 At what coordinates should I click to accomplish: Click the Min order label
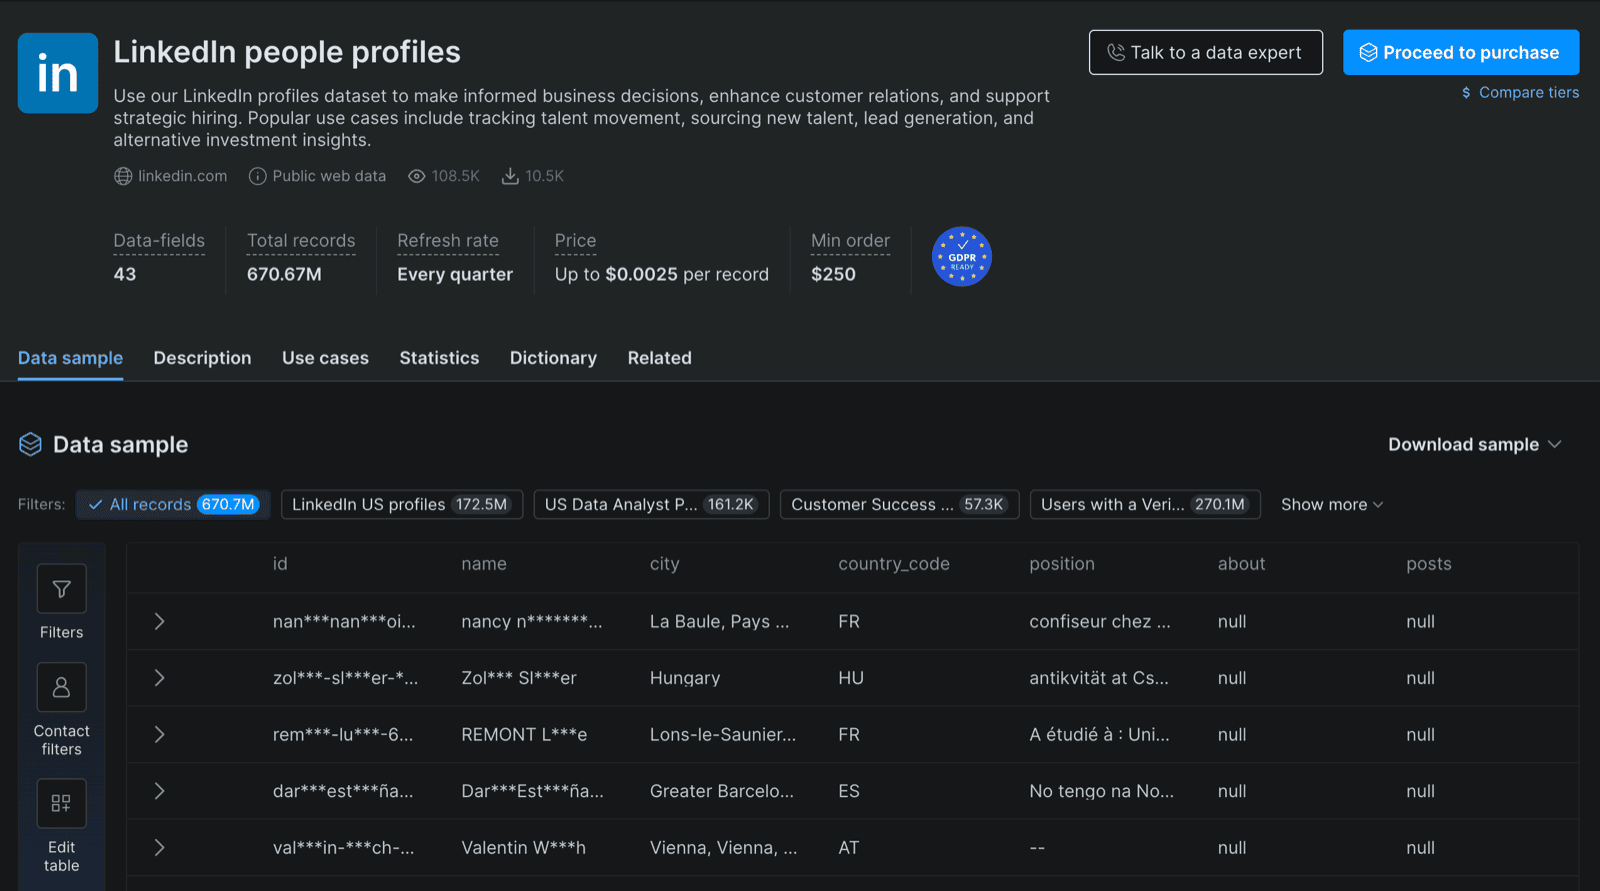click(850, 241)
